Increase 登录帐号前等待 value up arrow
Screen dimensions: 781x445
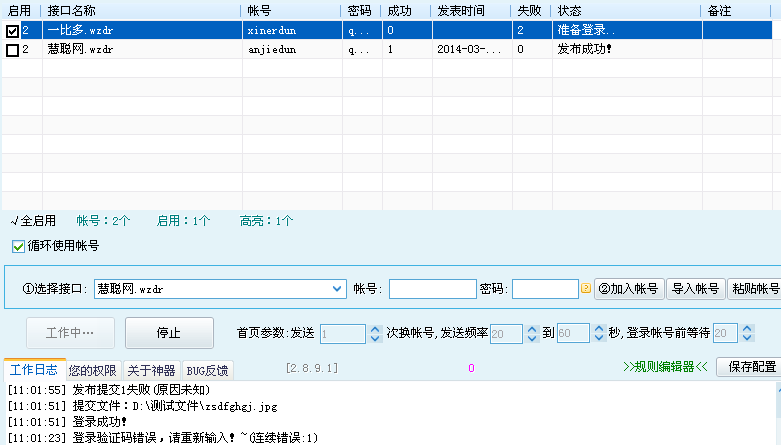pos(747,329)
